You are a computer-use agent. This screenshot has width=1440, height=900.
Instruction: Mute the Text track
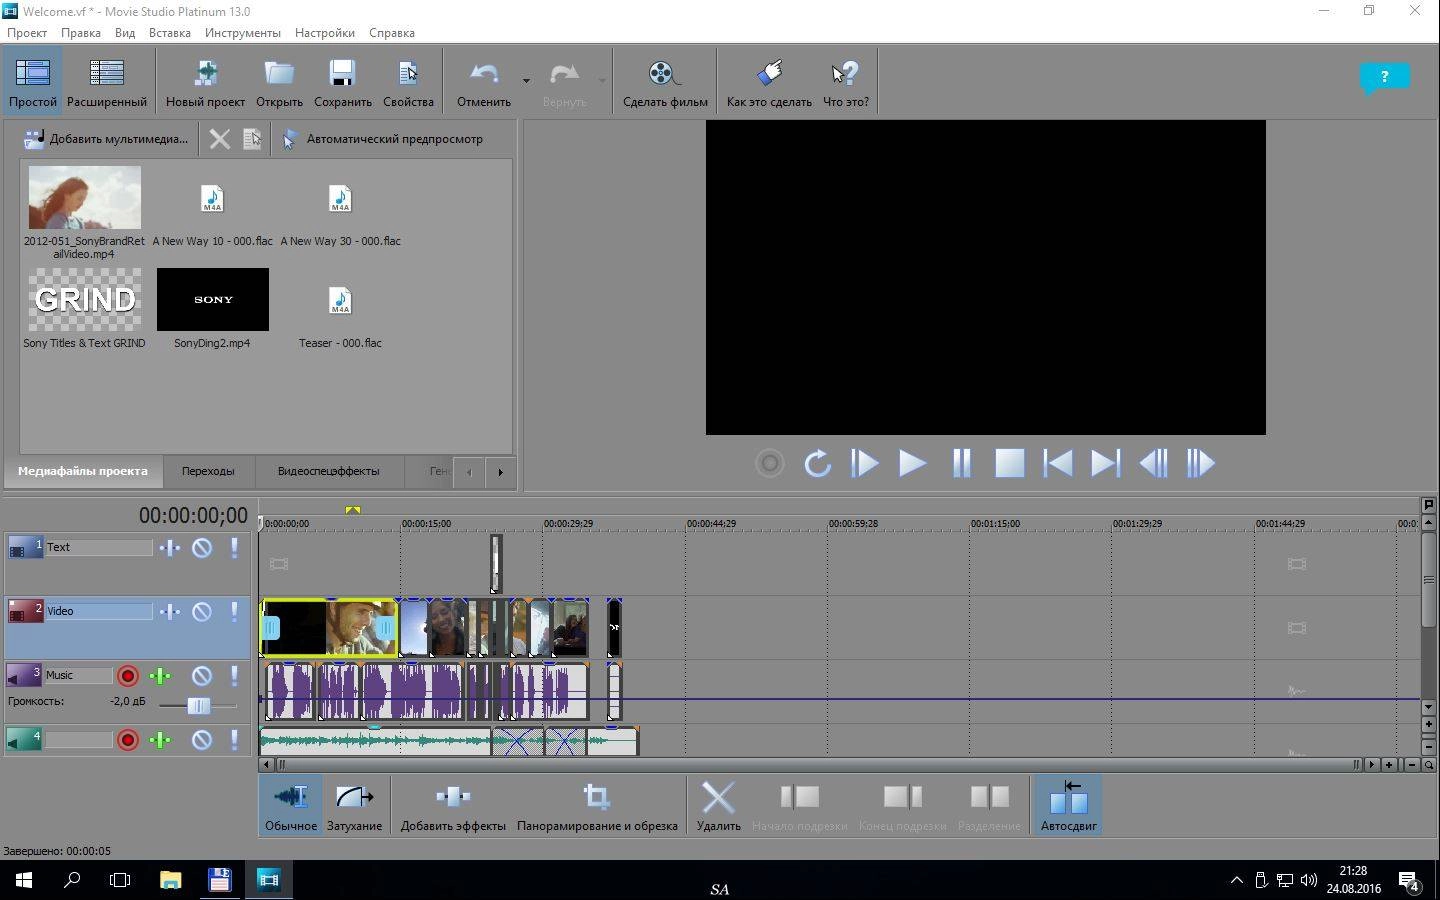tap(202, 547)
